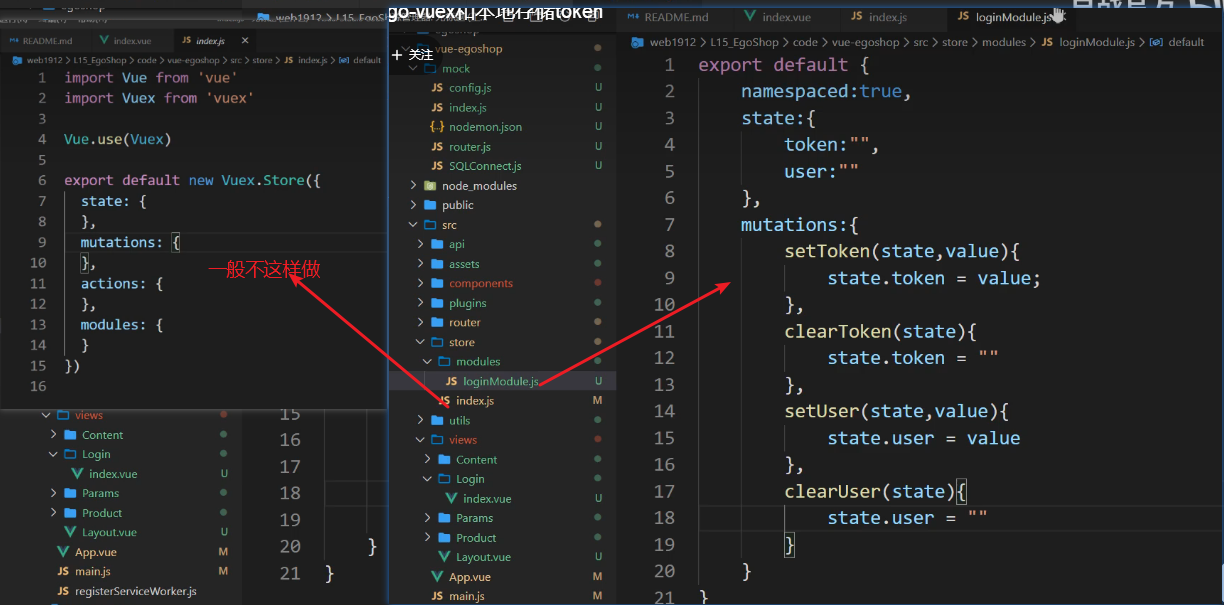This screenshot has height=605, width=1224.
Task: Click JS icon beside registerServiceWorker.js
Action: click(63, 591)
